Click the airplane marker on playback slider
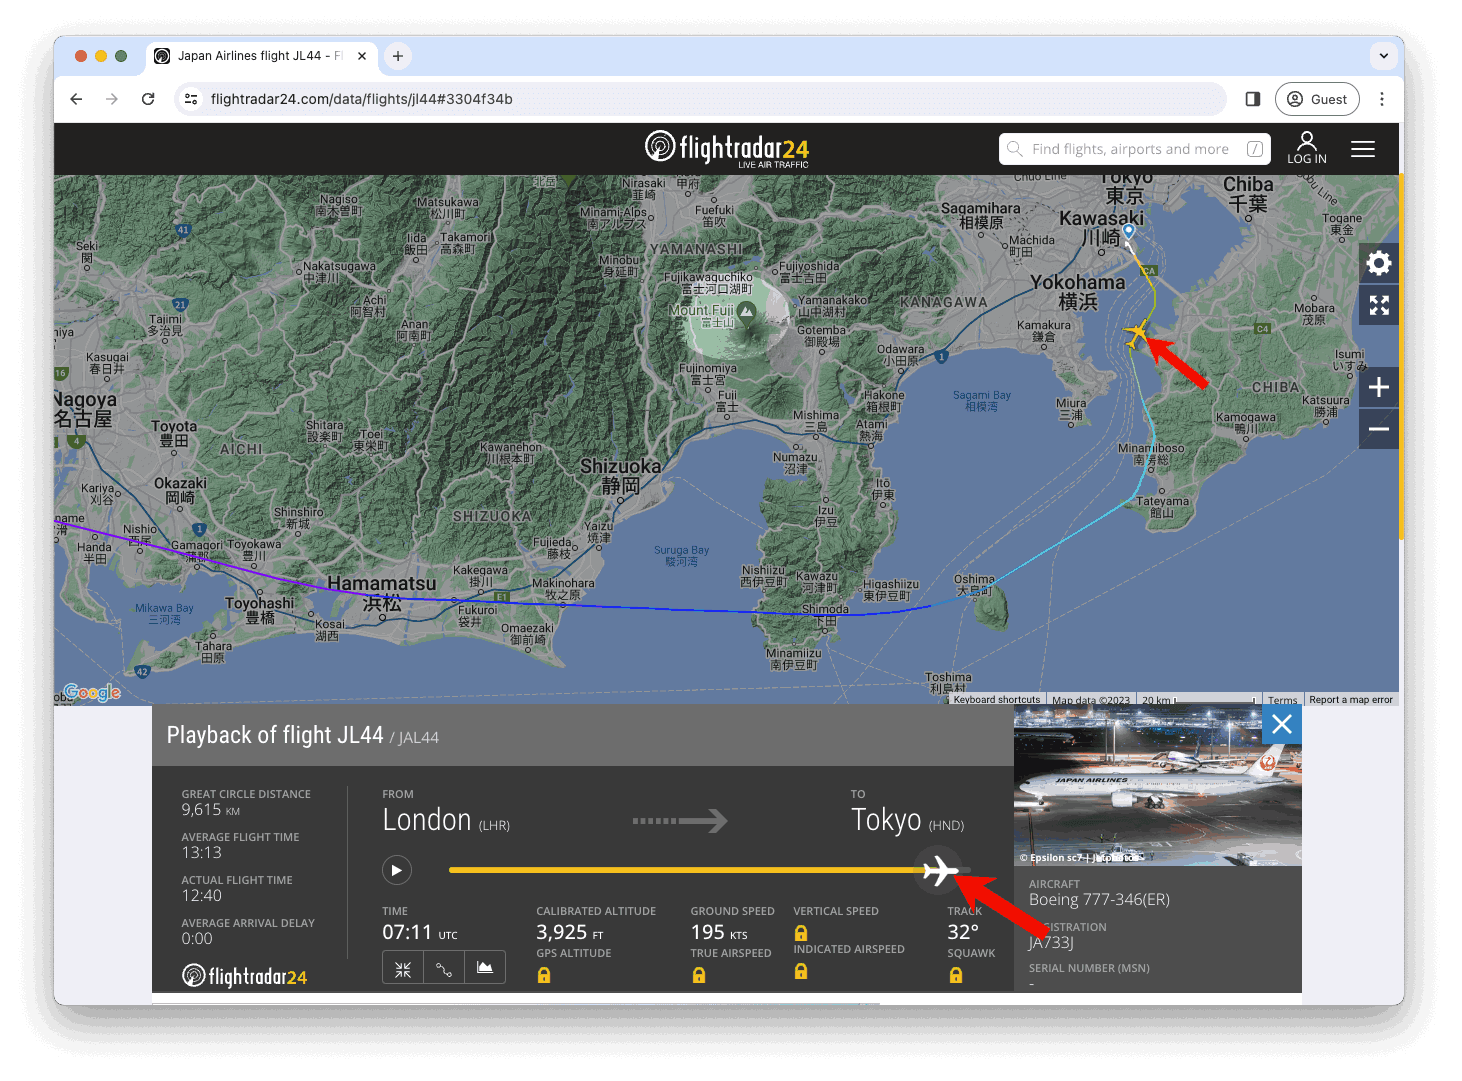 (939, 870)
